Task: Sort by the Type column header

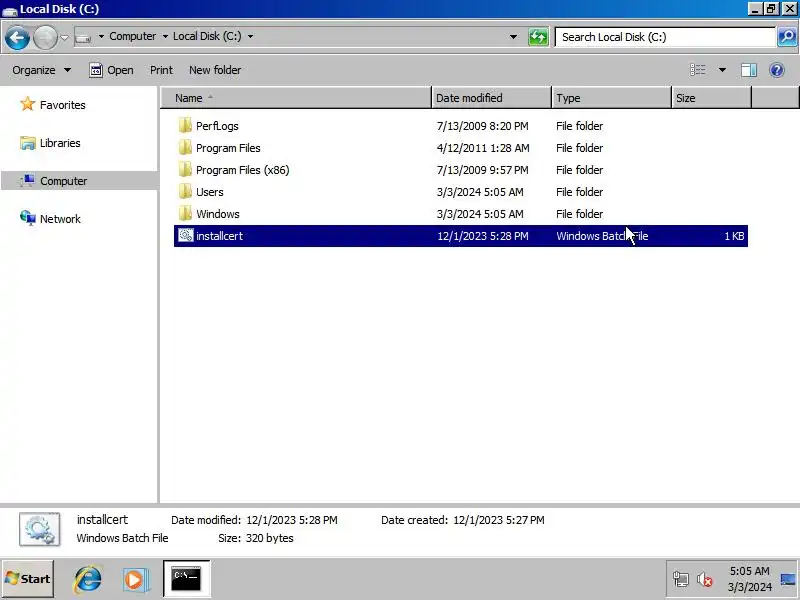Action: [x=612, y=98]
